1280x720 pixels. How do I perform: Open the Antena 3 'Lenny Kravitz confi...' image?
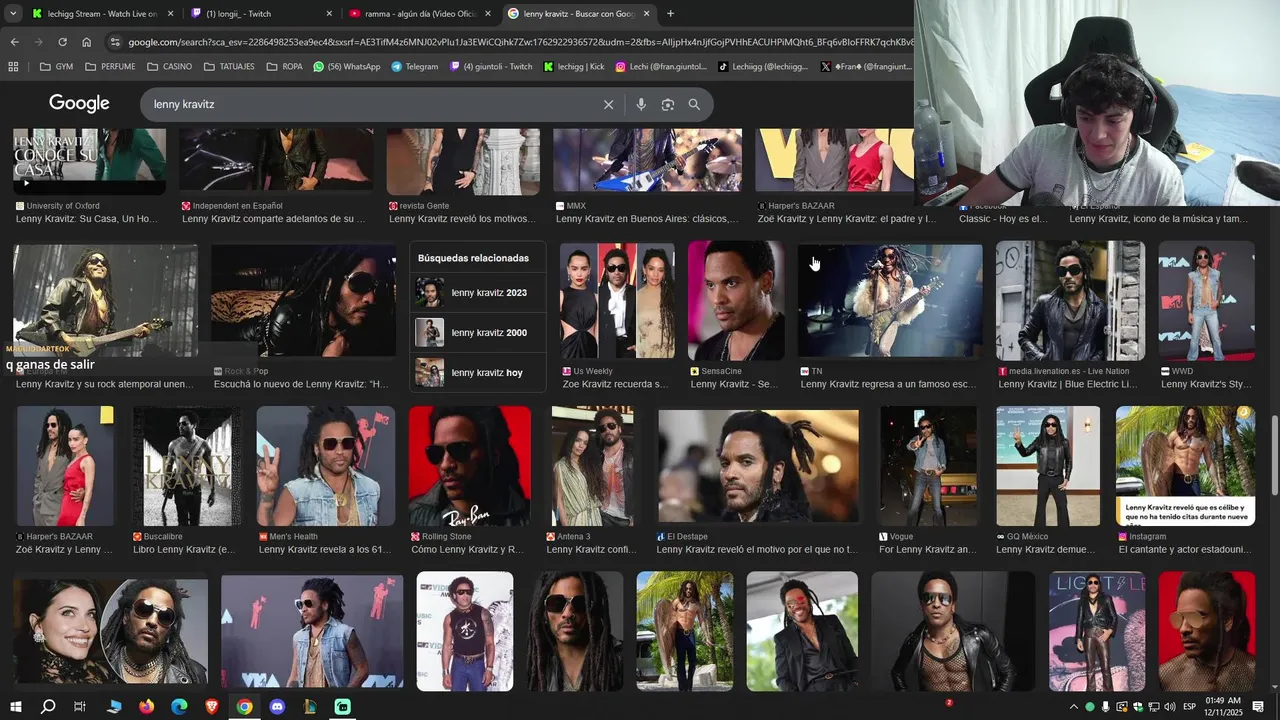pyautogui.click(x=592, y=466)
